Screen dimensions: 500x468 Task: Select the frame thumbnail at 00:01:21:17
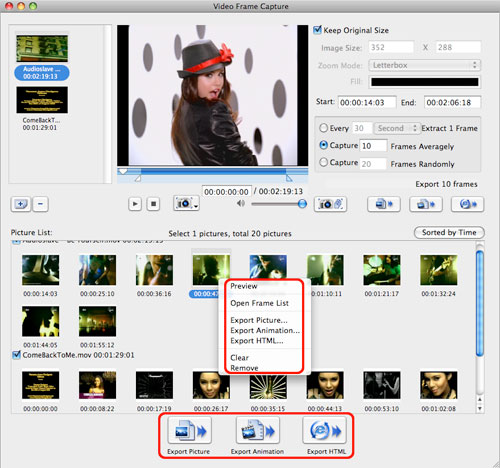point(382,270)
